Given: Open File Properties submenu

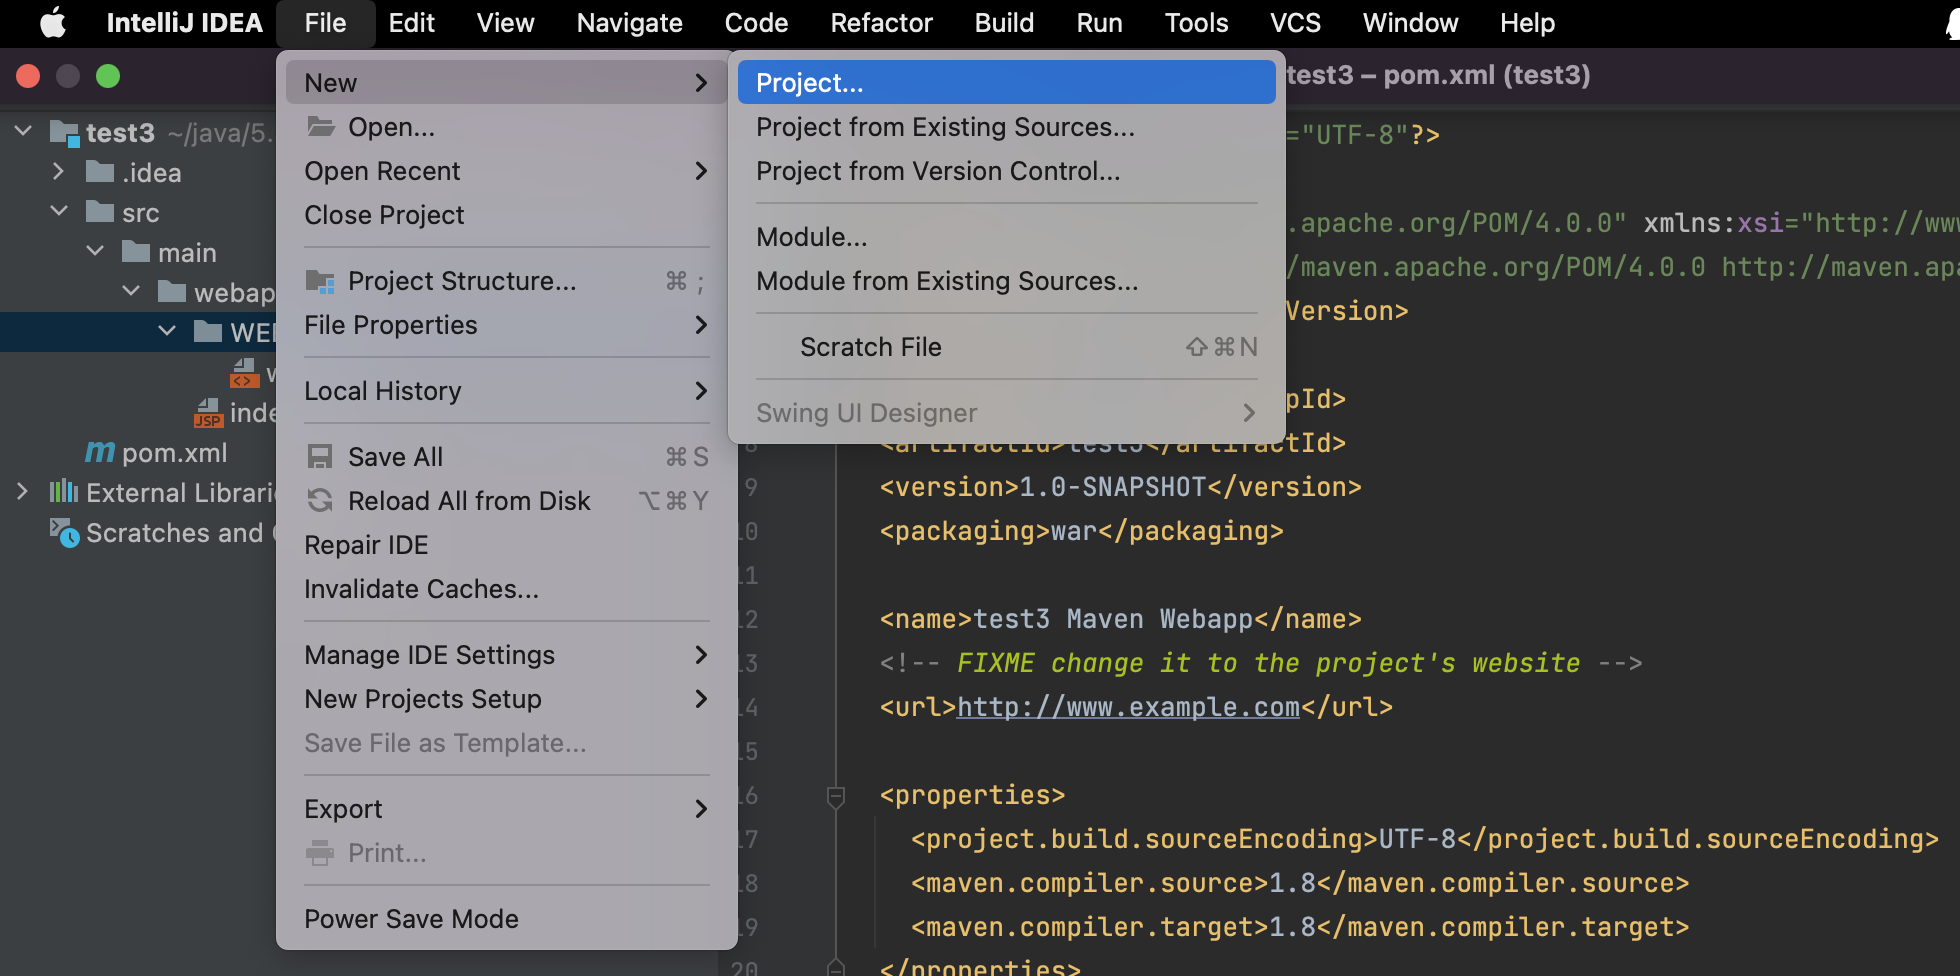Looking at the screenshot, I should pyautogui.click(x=506, y=325).
